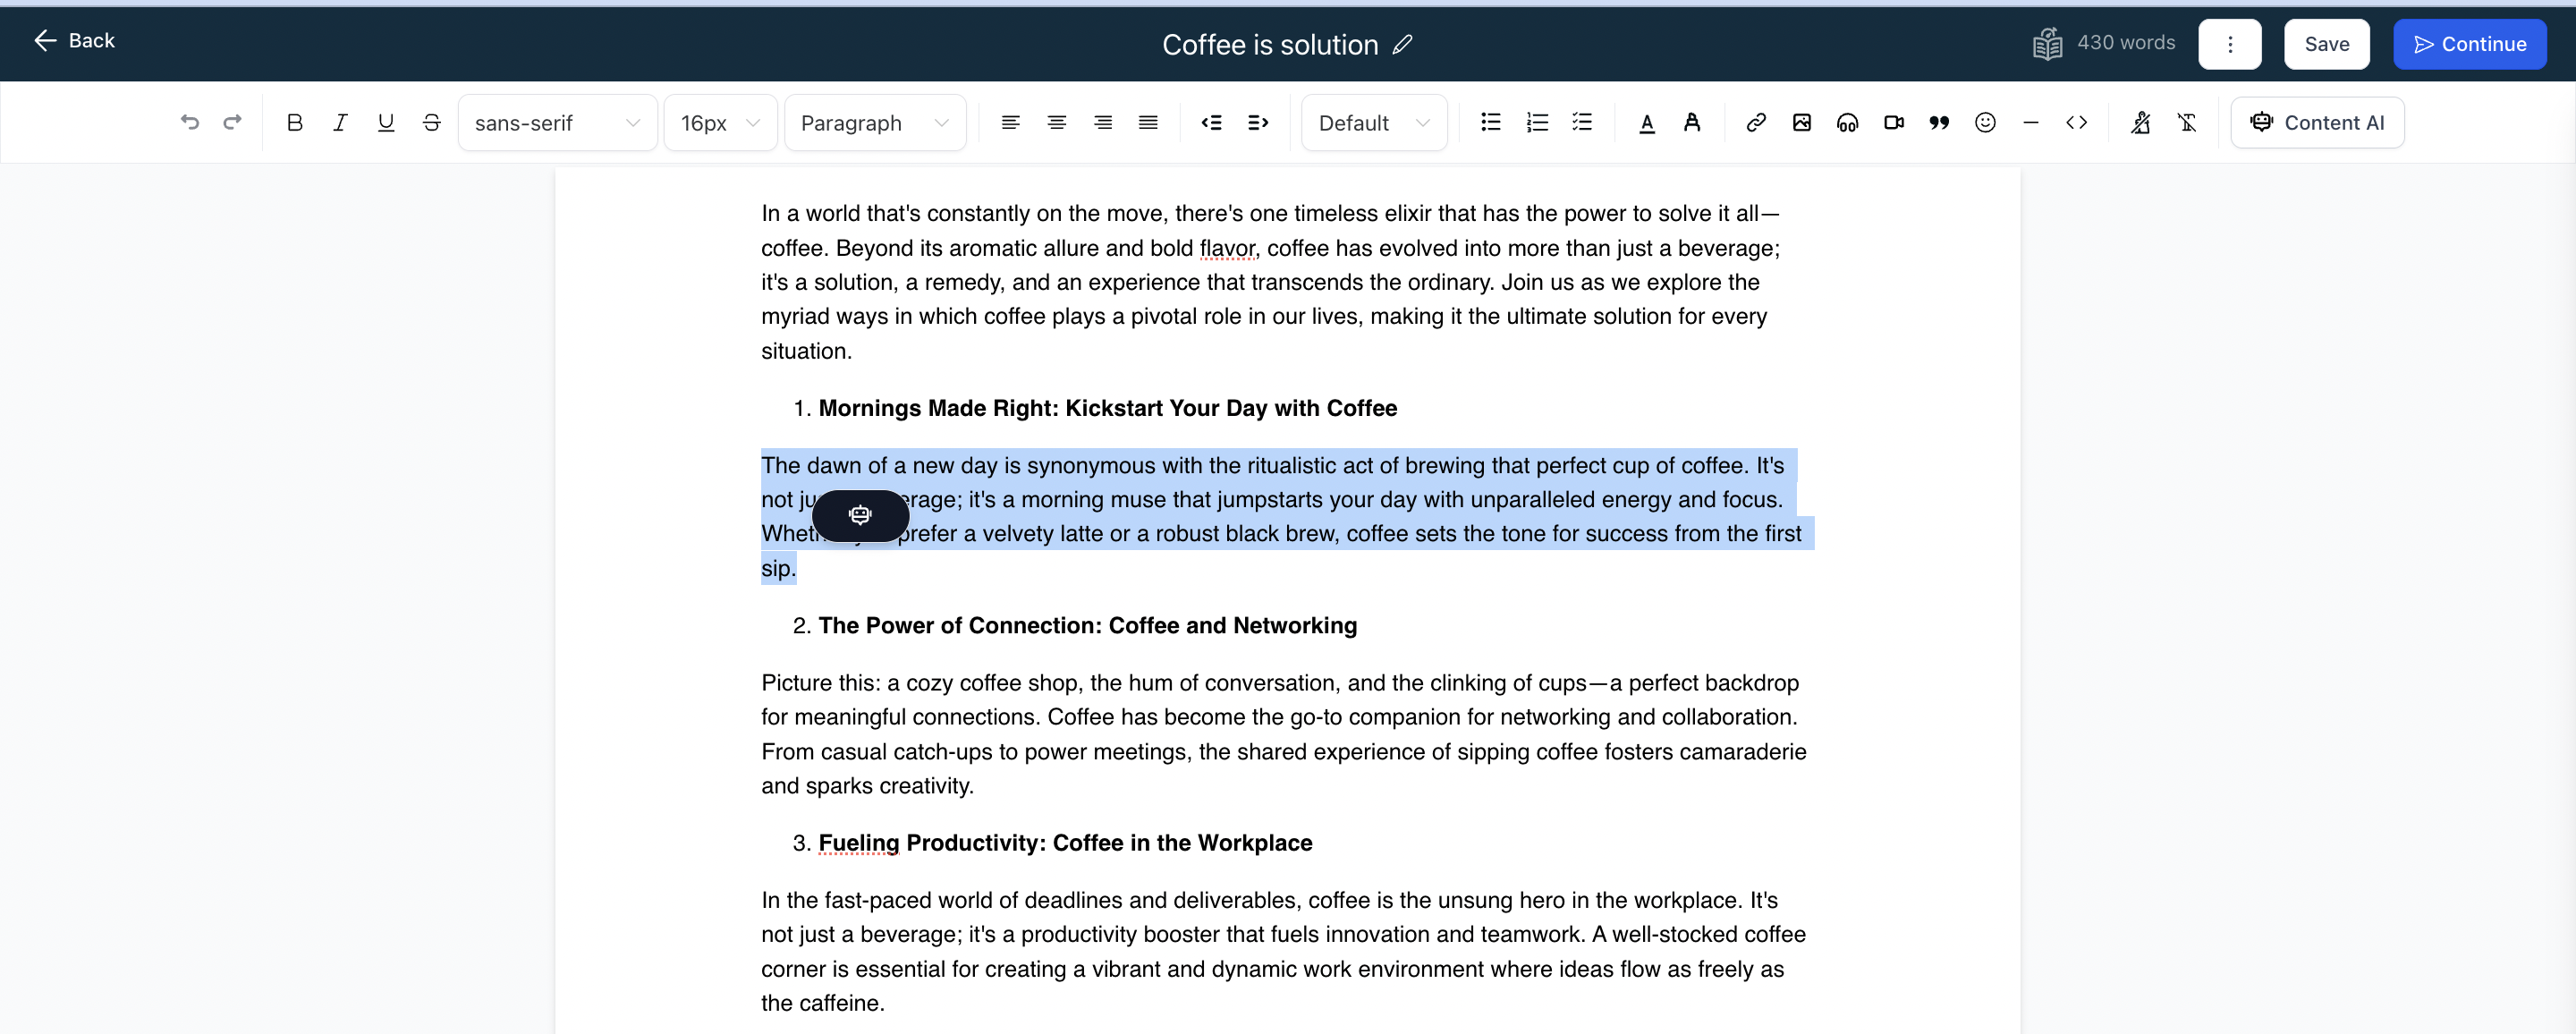Image resolution: width=2576 pixels, height=1034 pixels.
Task: Click the blue Continue button
Action: [x=2469, y=44]
